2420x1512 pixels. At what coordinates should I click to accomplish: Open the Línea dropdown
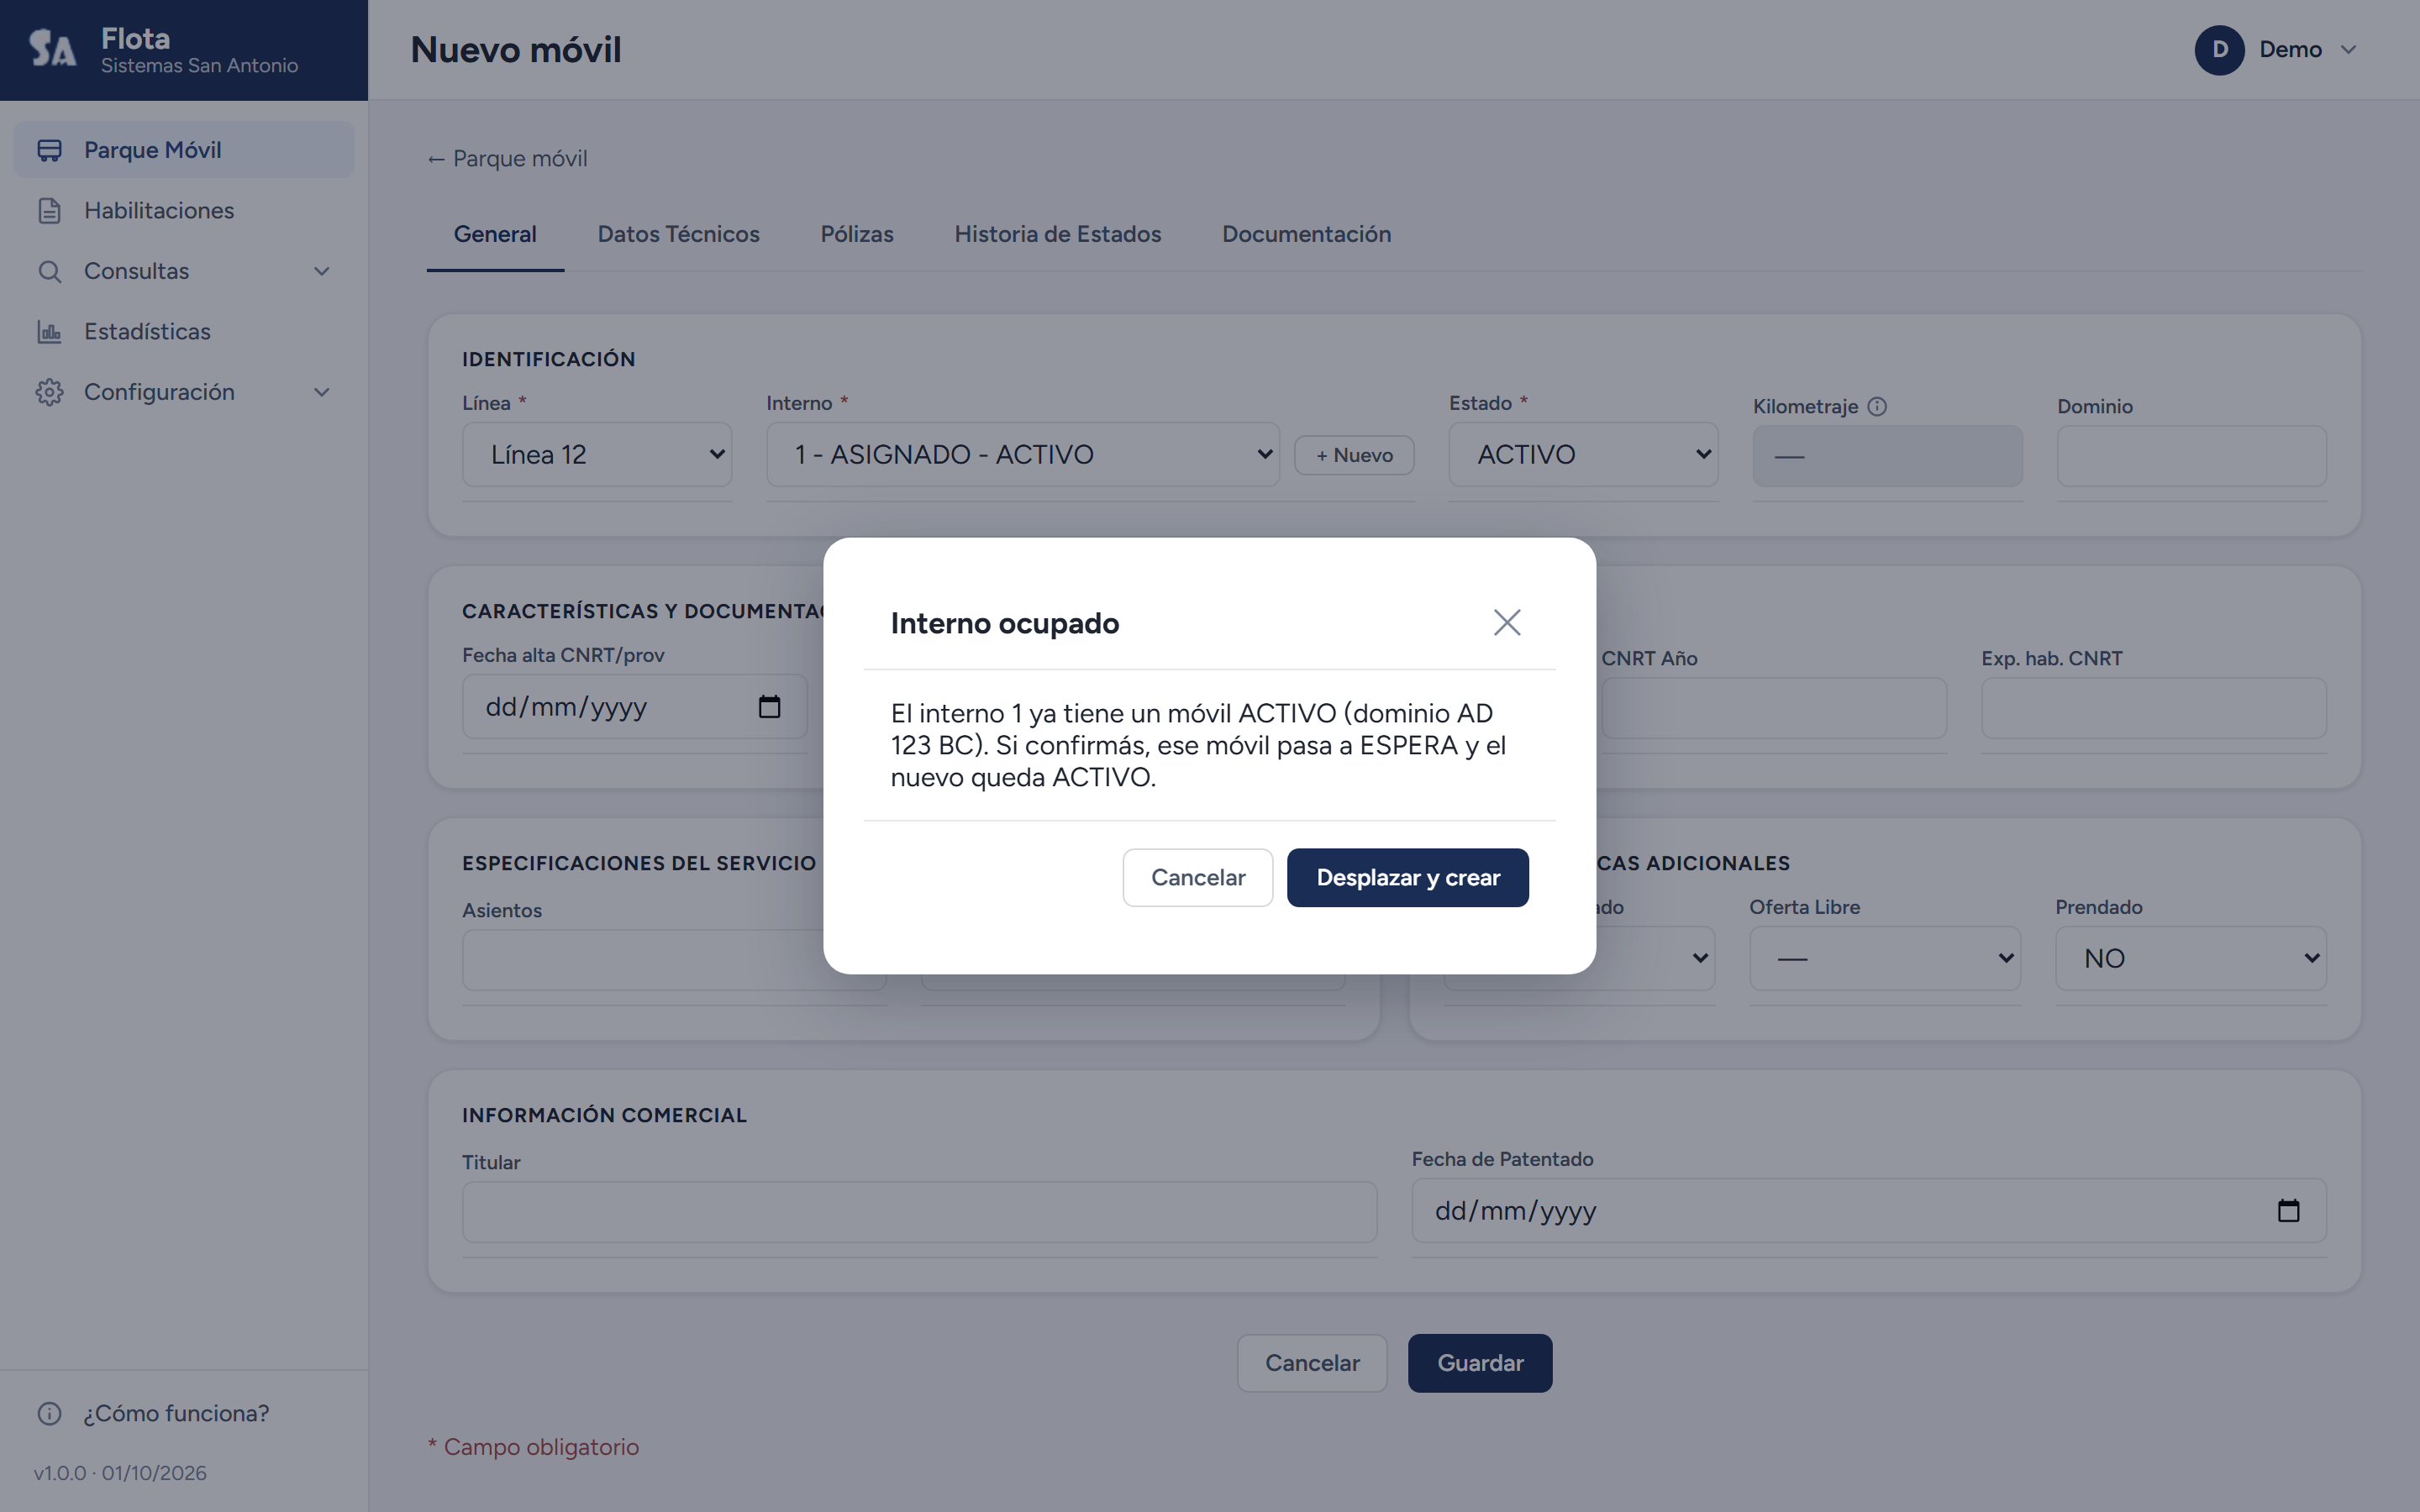pyautogui.click(x=597, y=455)
